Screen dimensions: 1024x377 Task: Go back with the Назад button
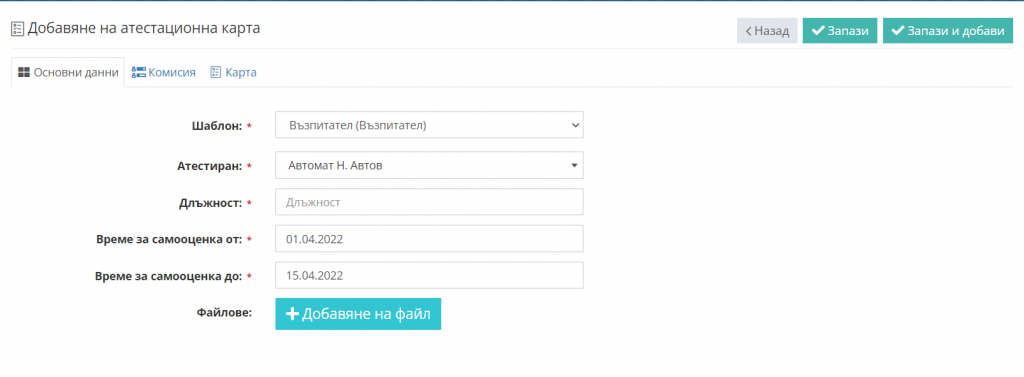pyautogui.click(x=767, y=31)
